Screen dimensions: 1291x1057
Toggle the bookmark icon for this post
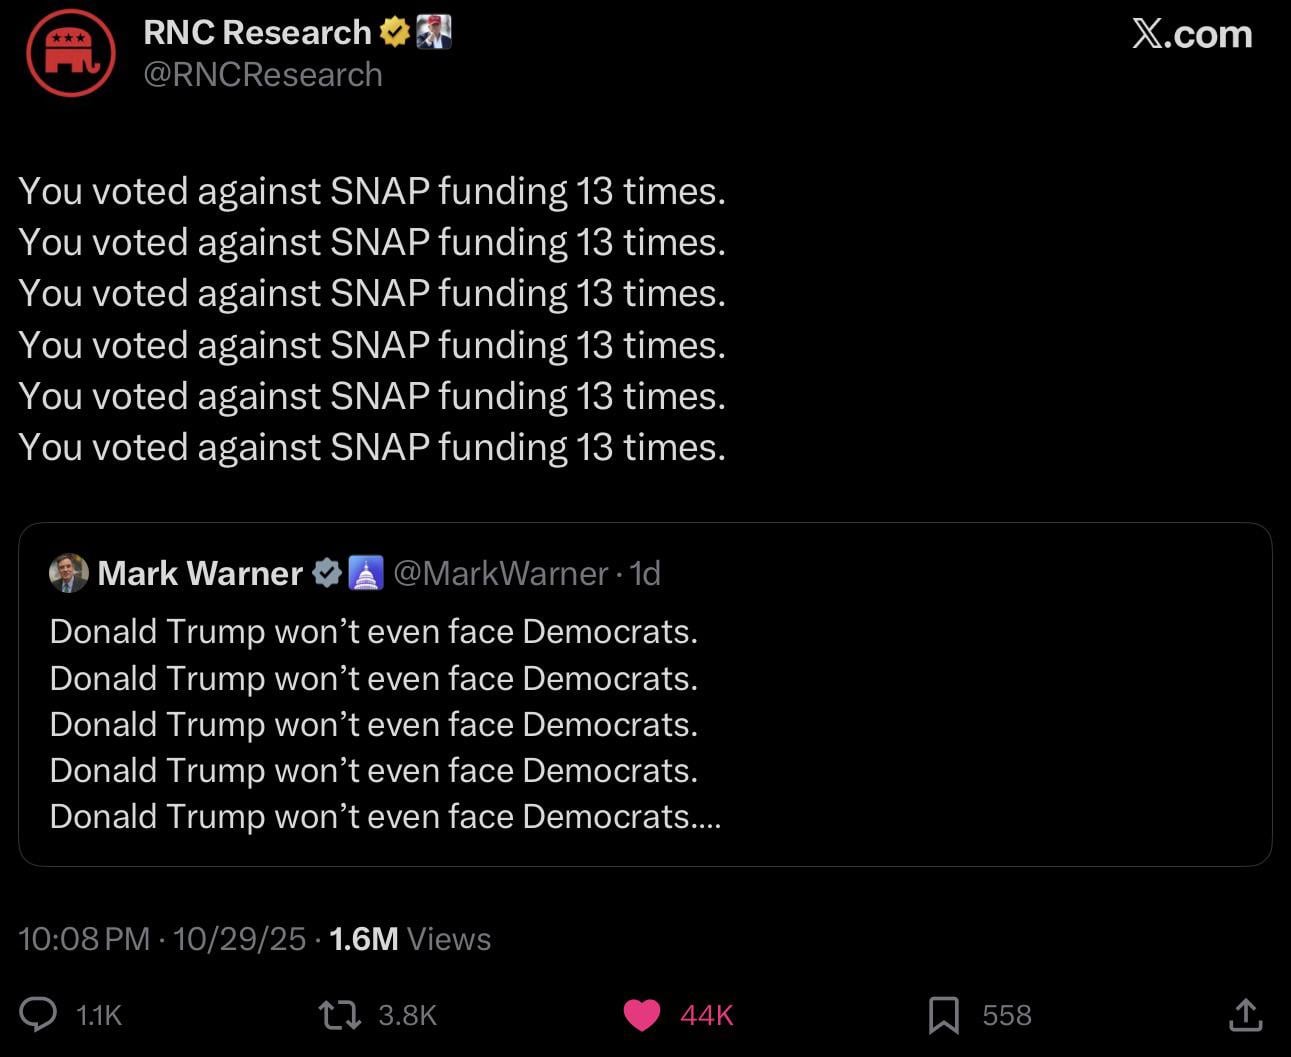(x=943, y=1015)
